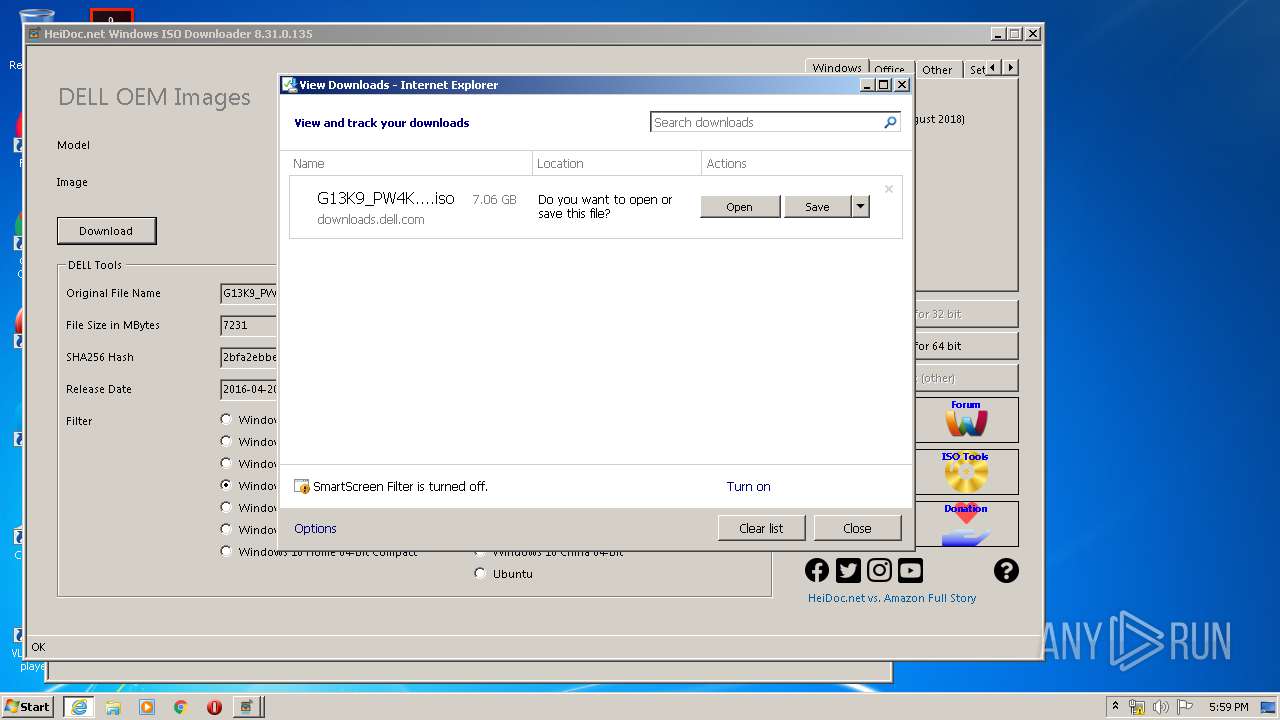Click downloads.dell.com source text

point(371,220)
